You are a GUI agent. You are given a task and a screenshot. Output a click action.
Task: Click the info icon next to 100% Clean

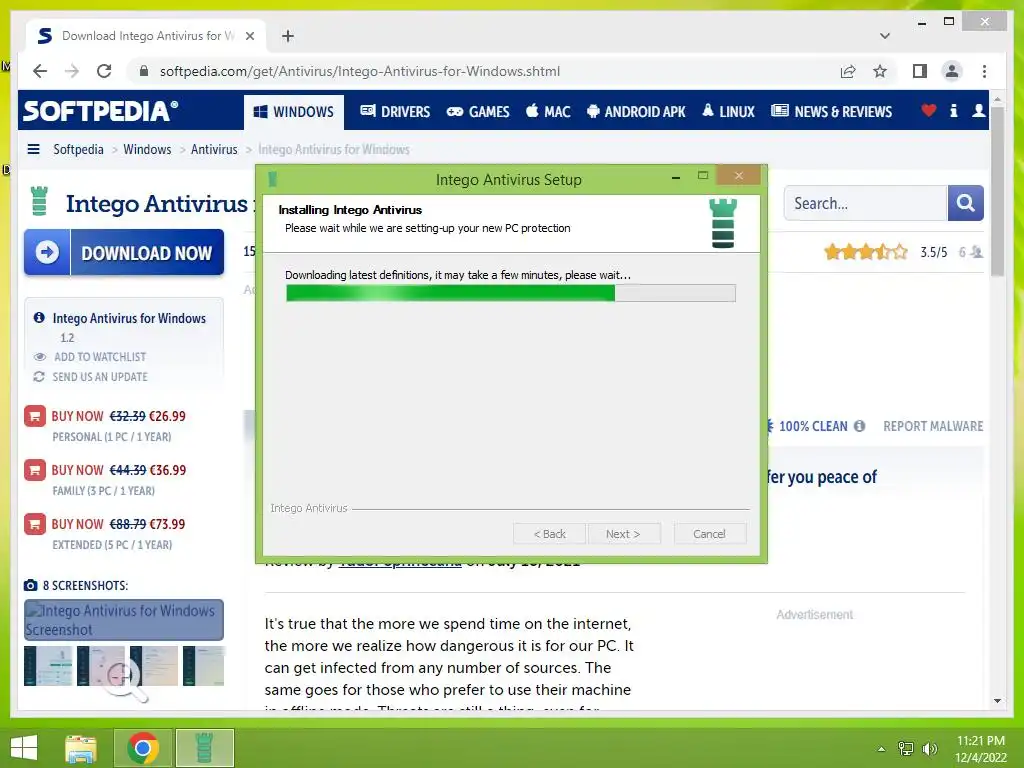(859, 426)
